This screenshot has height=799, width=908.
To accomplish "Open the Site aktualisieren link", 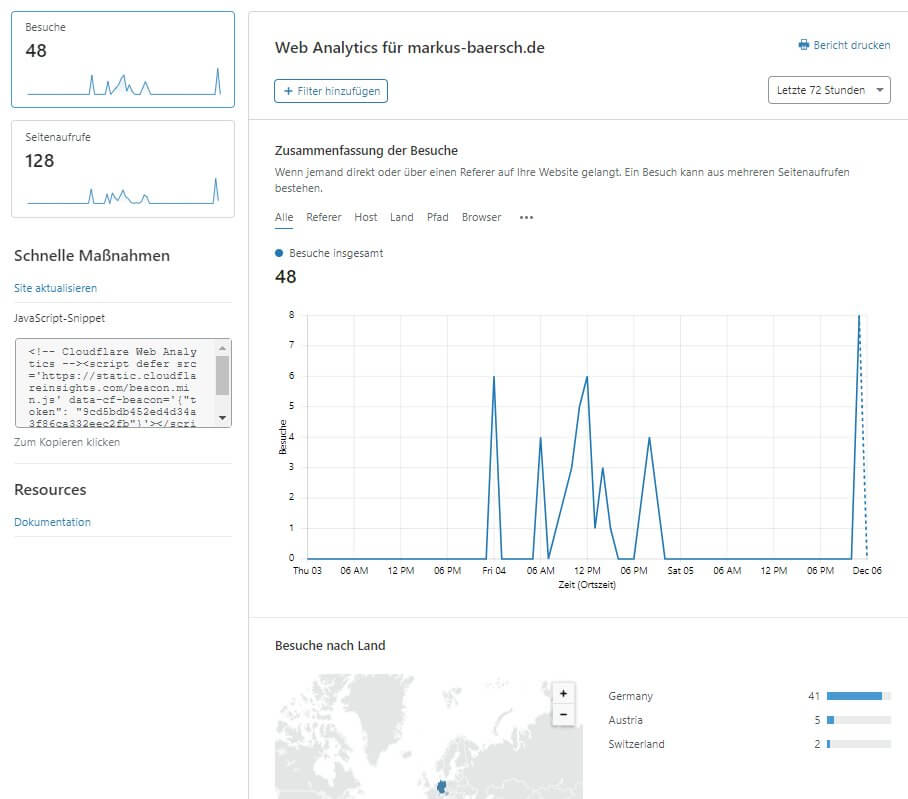I will tap(55, 288).
